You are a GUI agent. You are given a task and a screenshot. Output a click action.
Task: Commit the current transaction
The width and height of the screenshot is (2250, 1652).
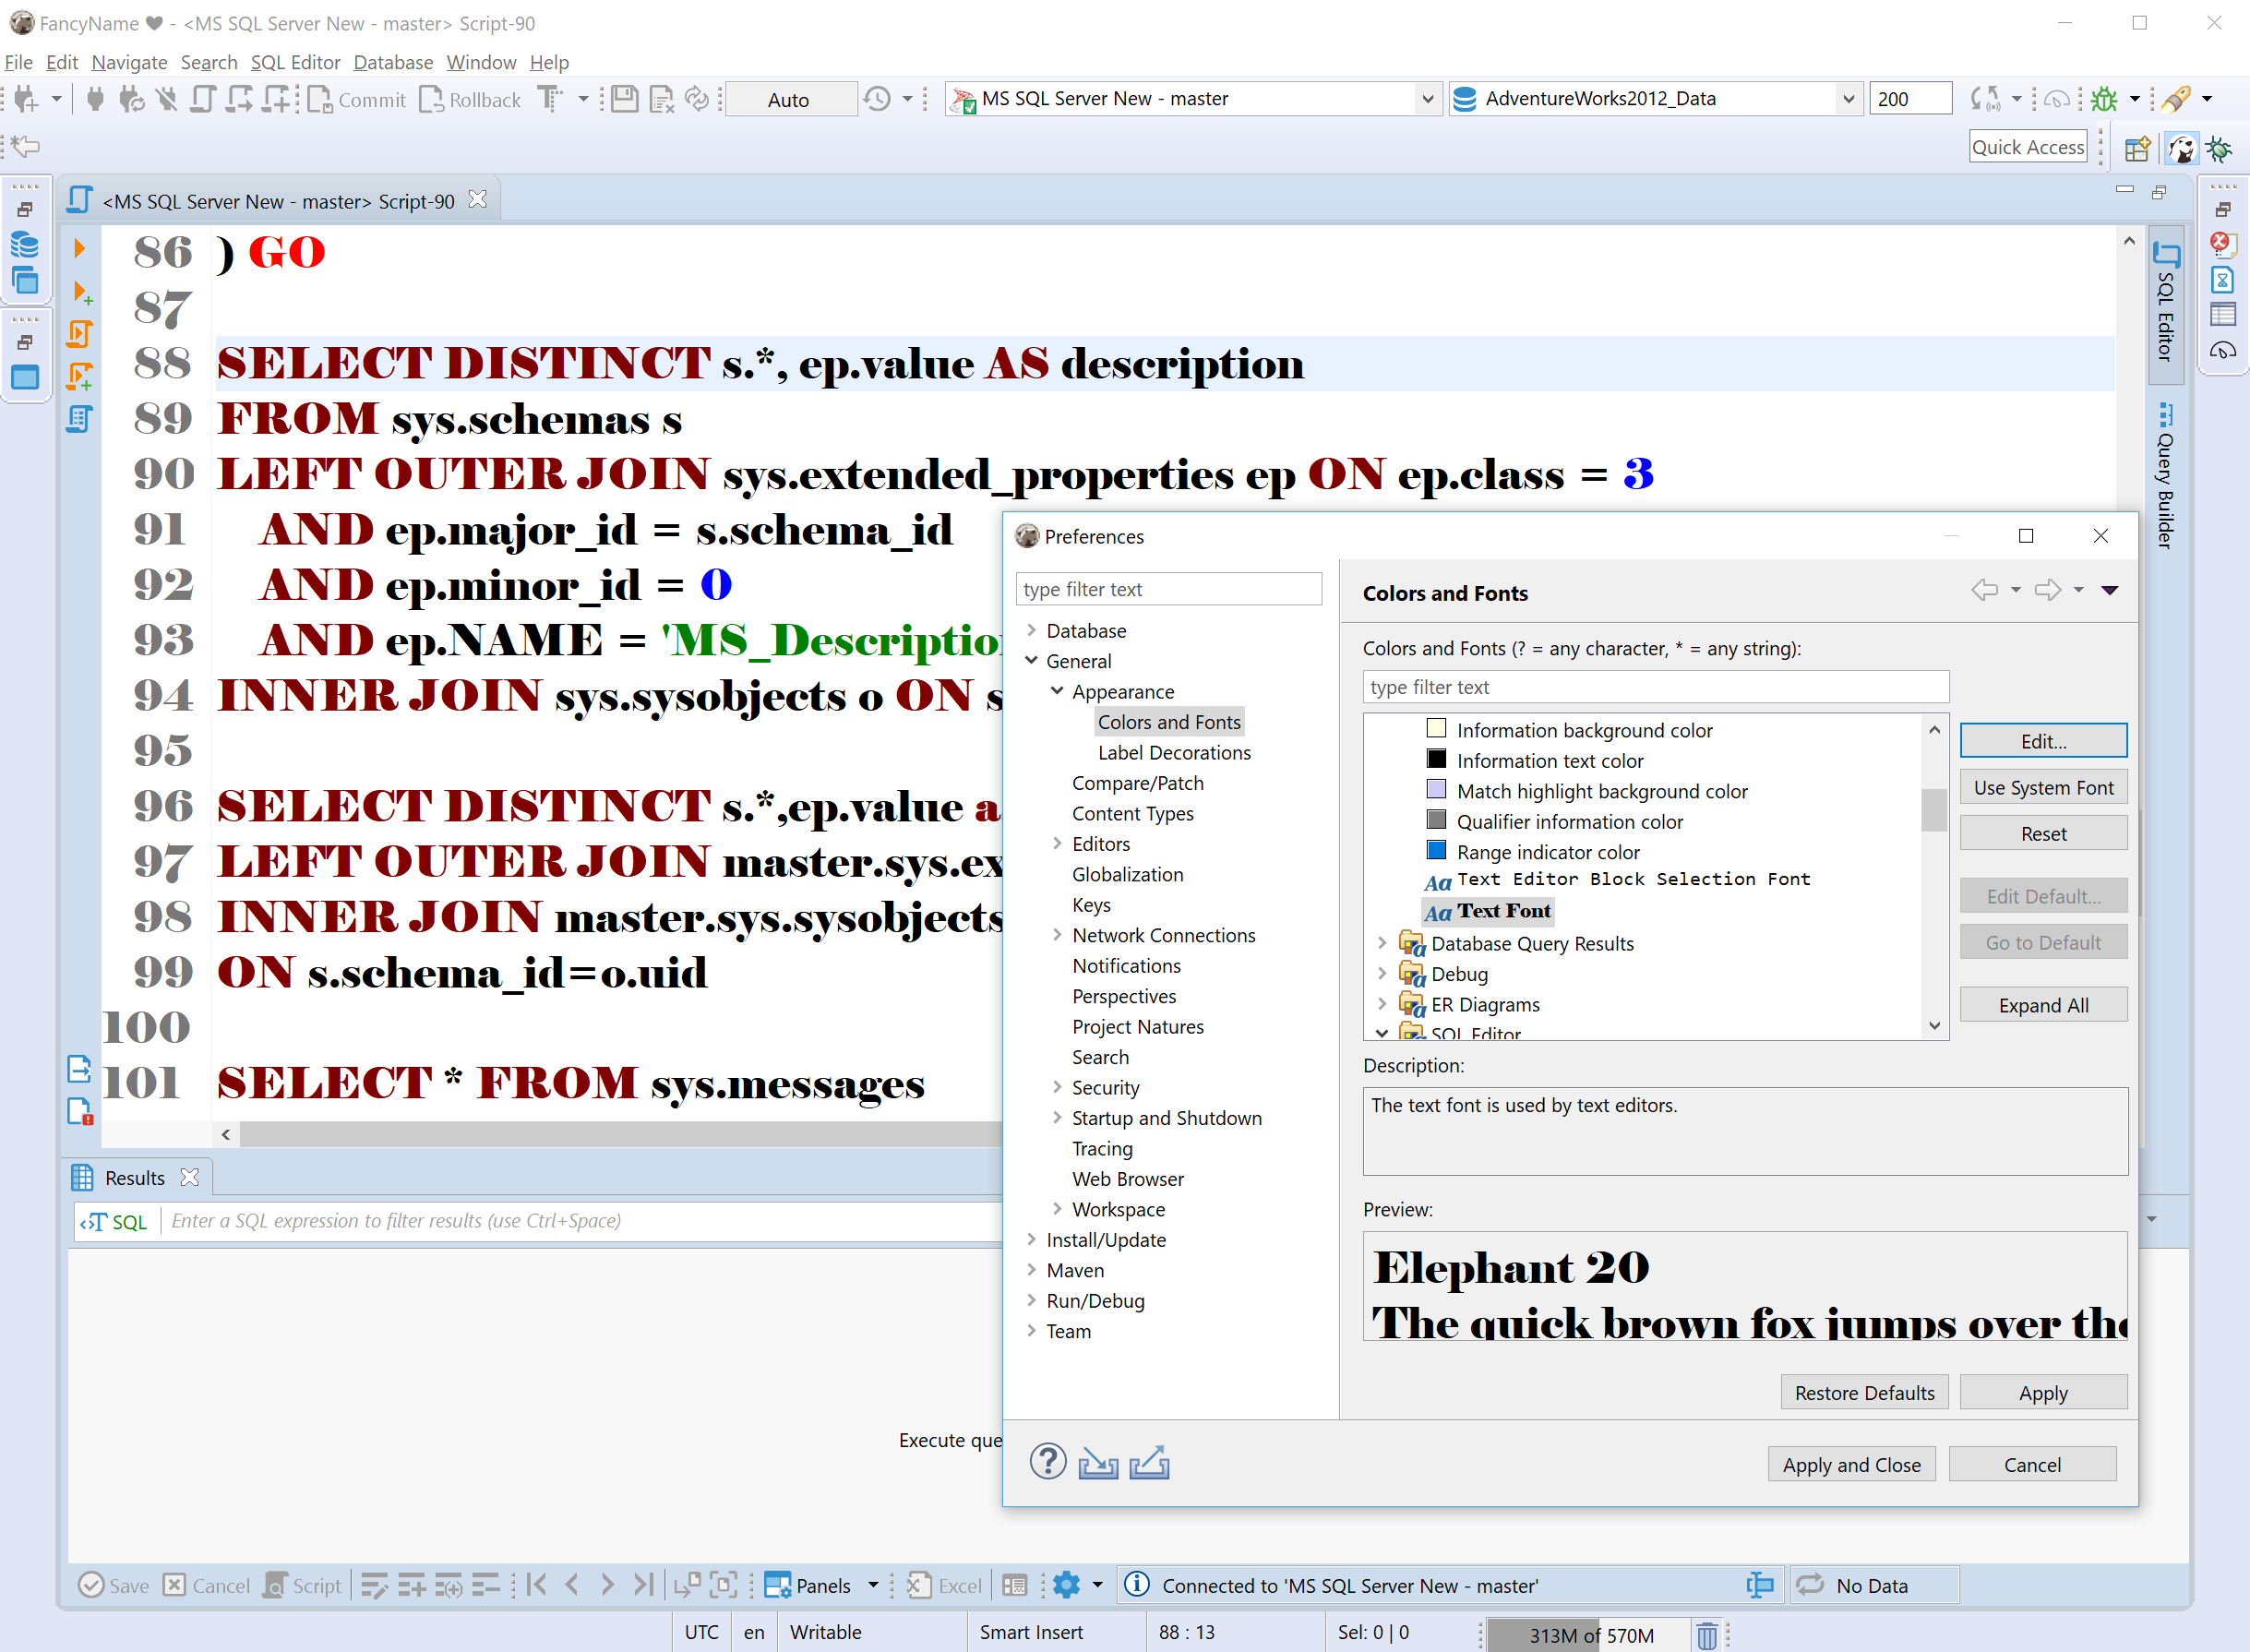click(x=357, y=99)
